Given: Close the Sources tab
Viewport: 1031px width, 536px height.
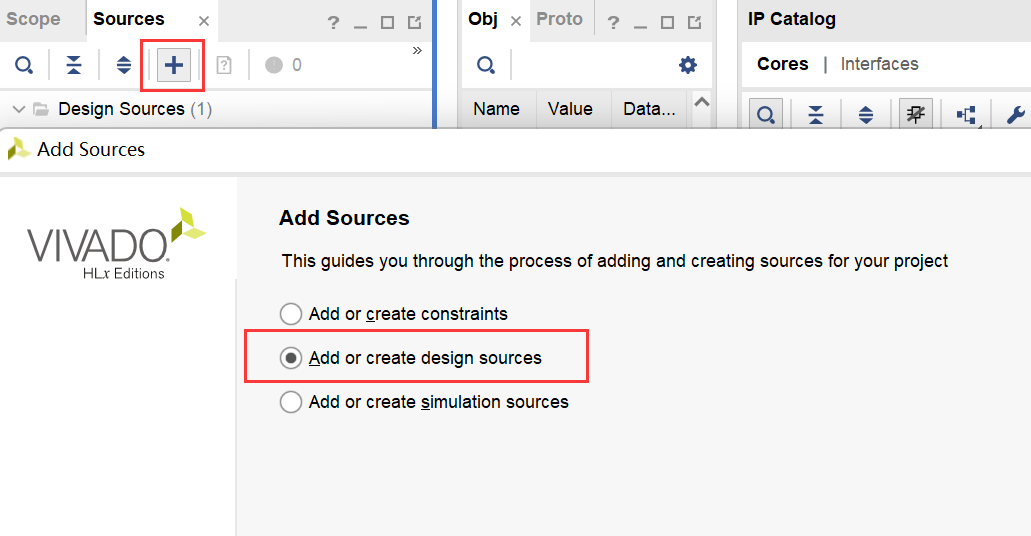Looking at the screenshot, I should pyautogui.click(x=204, y=21).
